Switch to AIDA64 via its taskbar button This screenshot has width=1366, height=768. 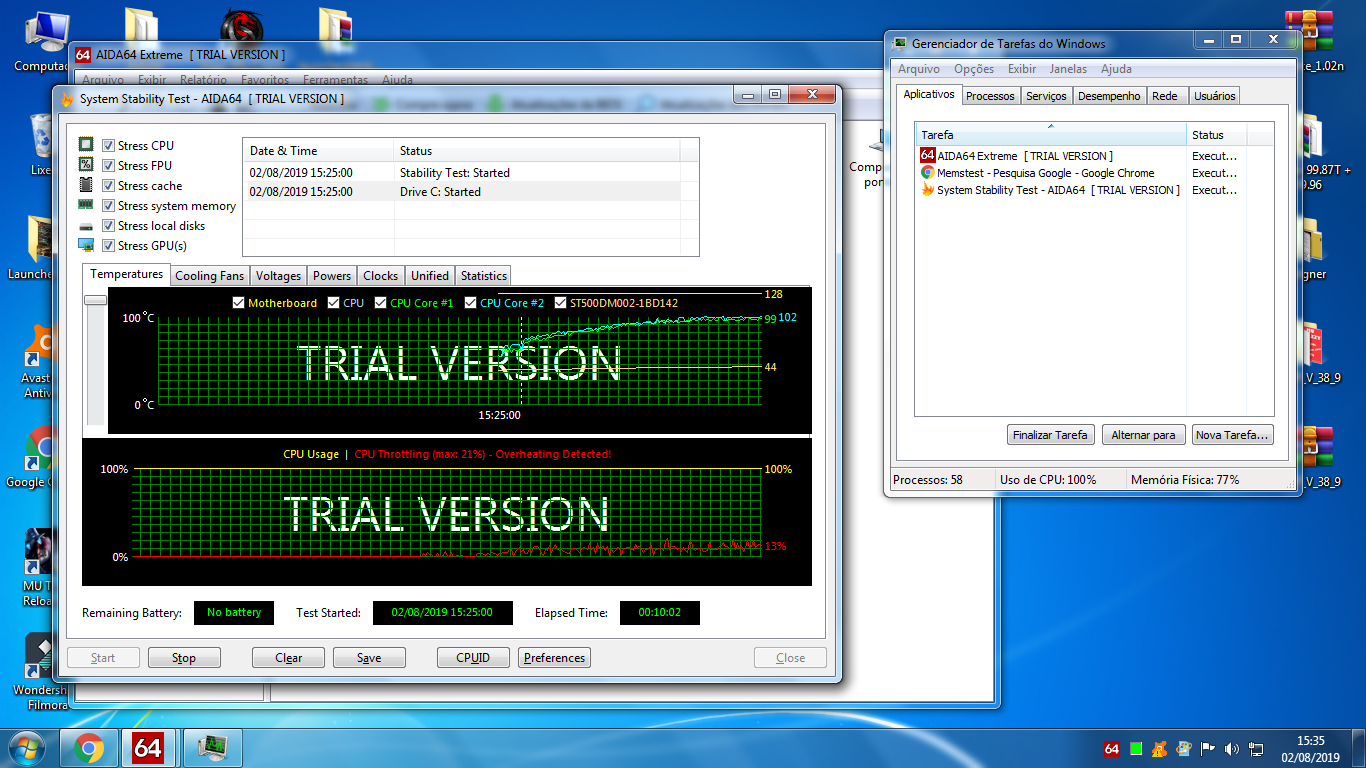click(x=148, y=748)
